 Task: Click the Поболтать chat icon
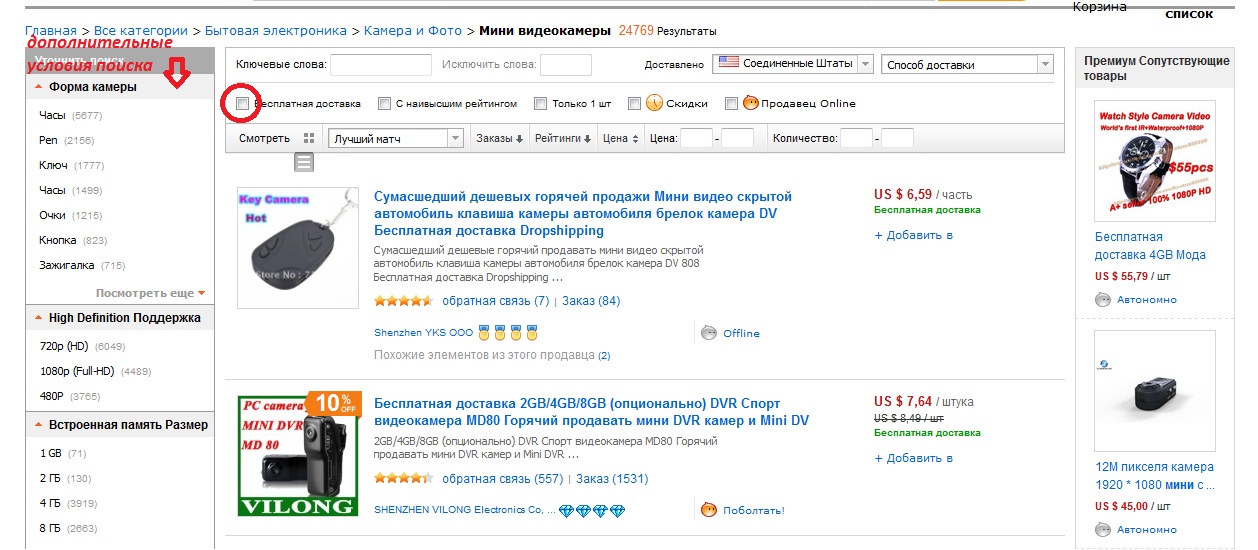[x=709, y=510]
